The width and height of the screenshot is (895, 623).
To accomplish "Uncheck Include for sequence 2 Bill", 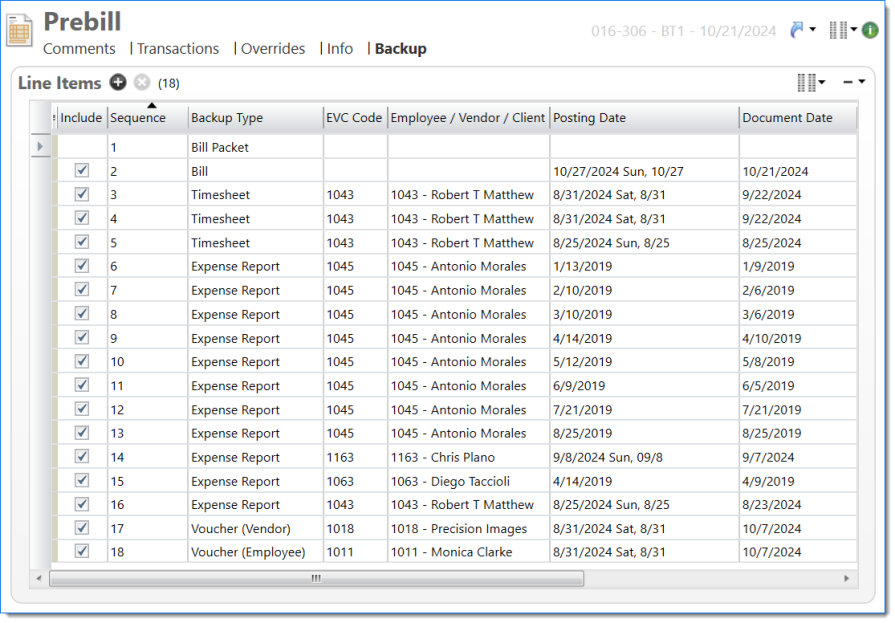I will (82, 171).
